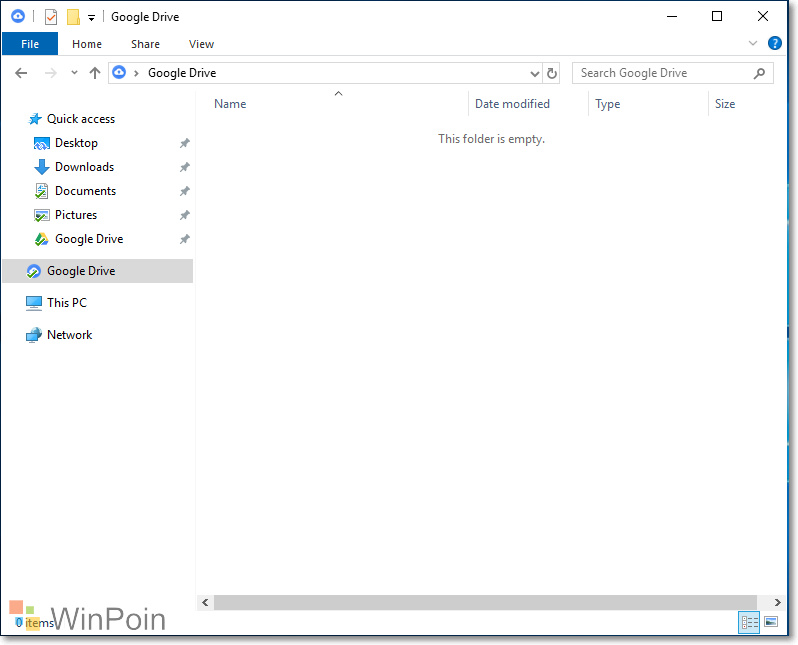Image resolution: width=798 pixels, height=645 pixels.
Task: Open the Documents folder
Action: (x=86, y=191)
